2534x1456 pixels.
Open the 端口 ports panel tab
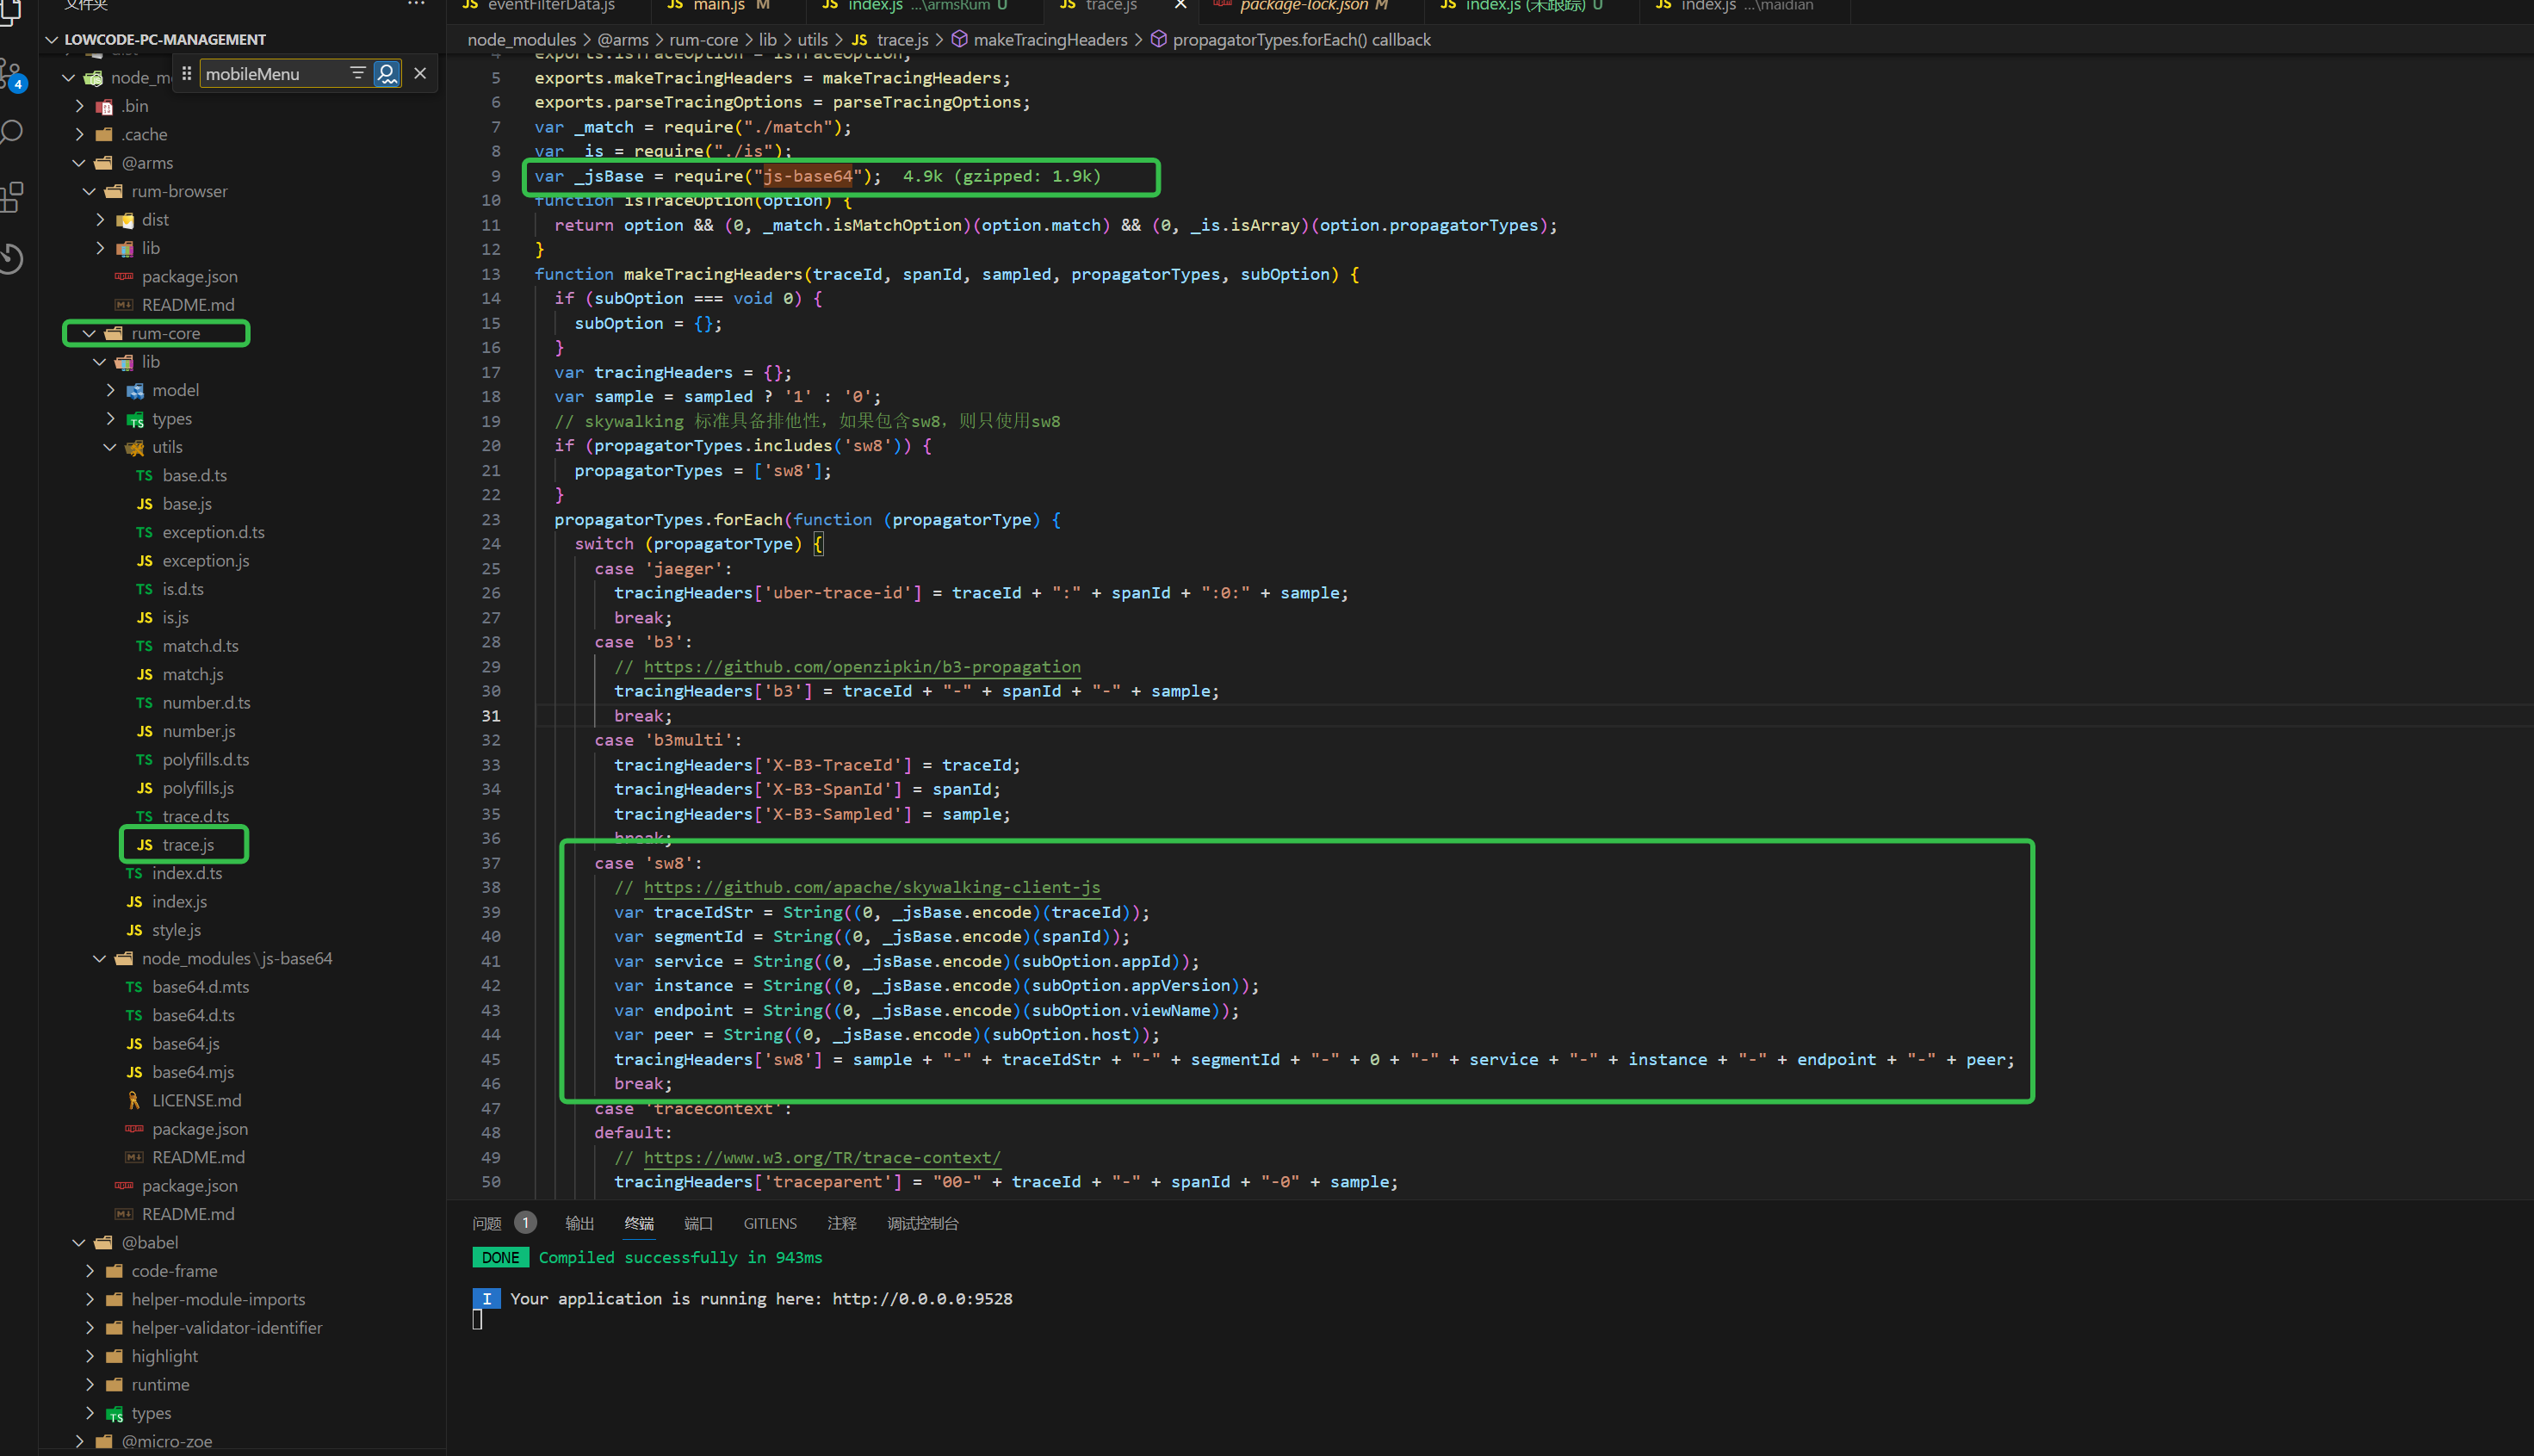tap(698, 1223)
